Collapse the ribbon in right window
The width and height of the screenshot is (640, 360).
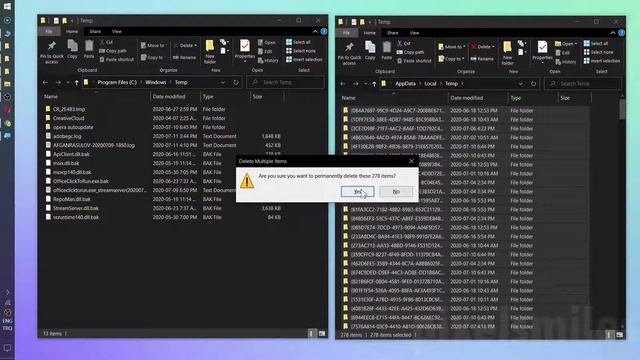click(613, 33)
